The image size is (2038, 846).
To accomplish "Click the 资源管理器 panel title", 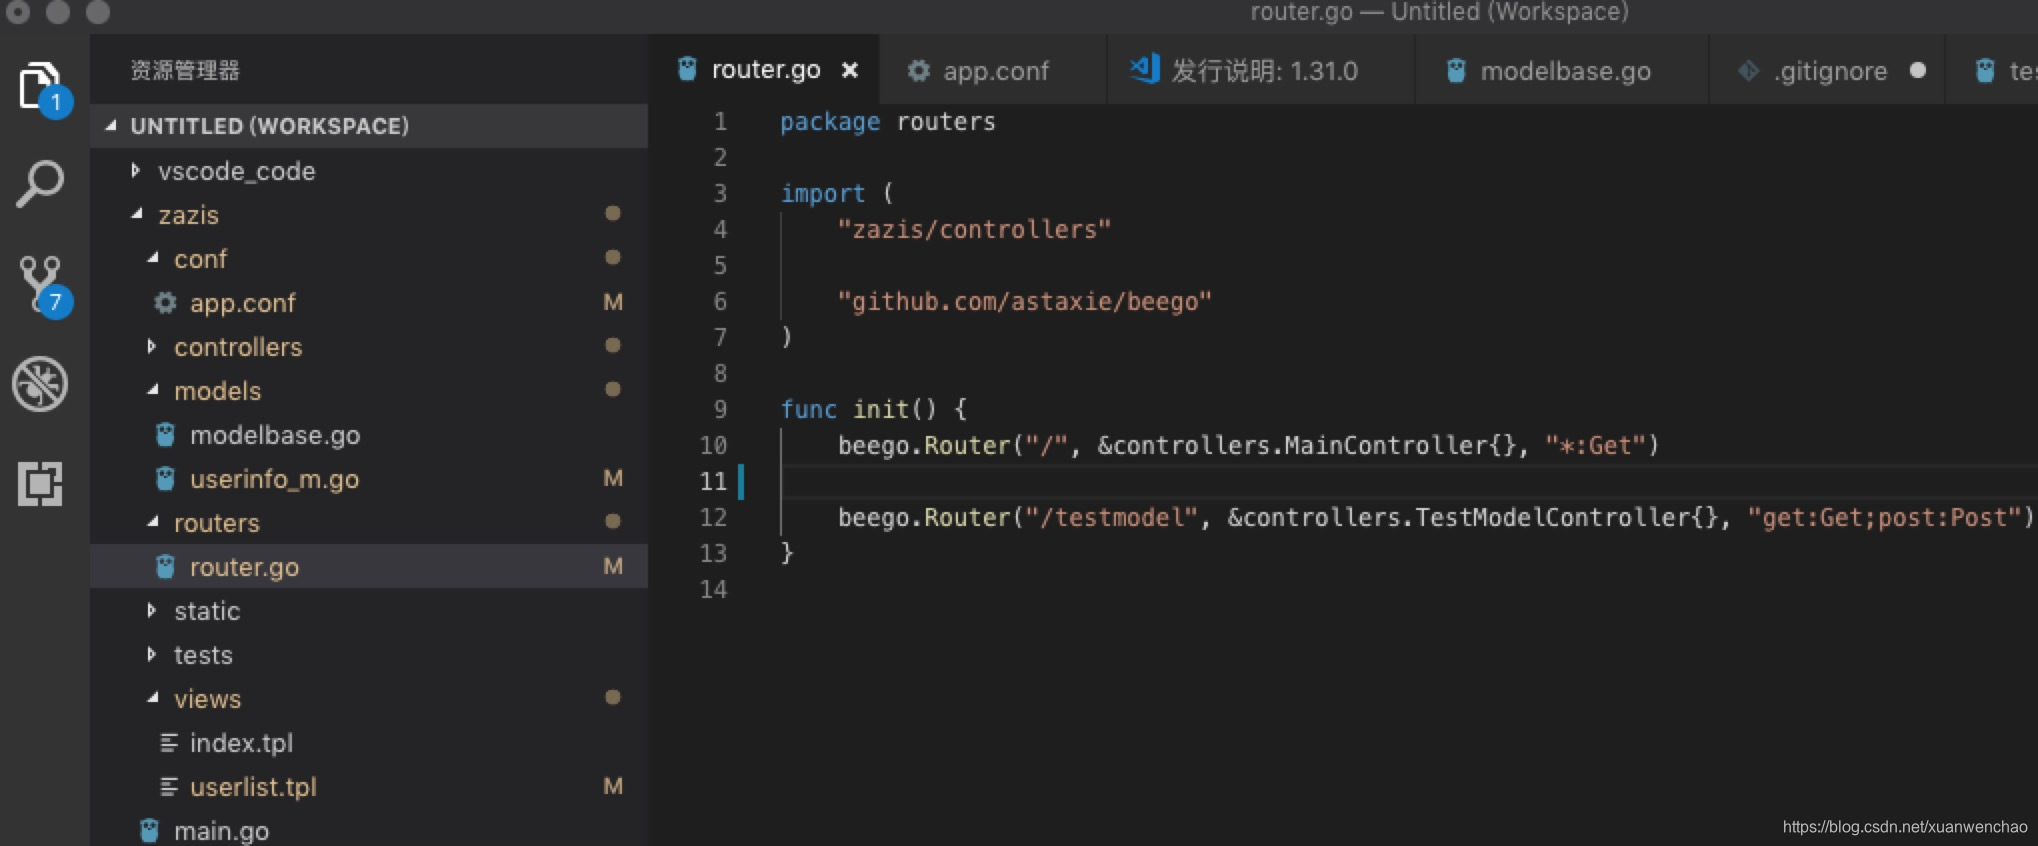I will (185, 70).
